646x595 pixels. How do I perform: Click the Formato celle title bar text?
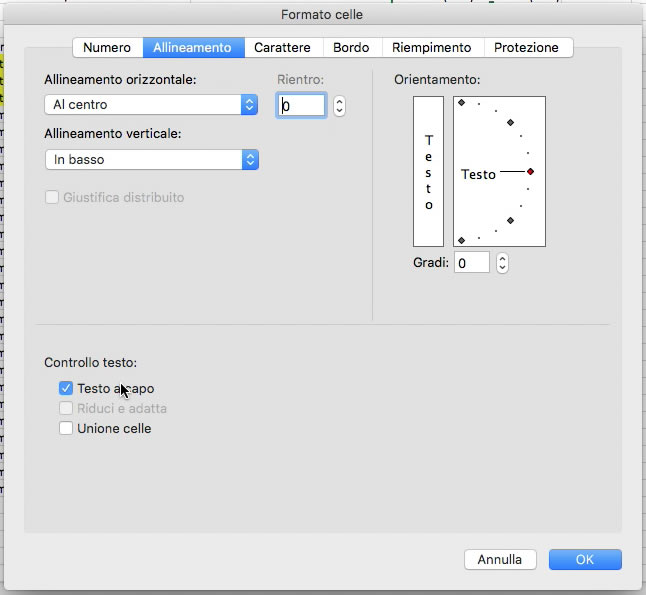click(322, 15)
